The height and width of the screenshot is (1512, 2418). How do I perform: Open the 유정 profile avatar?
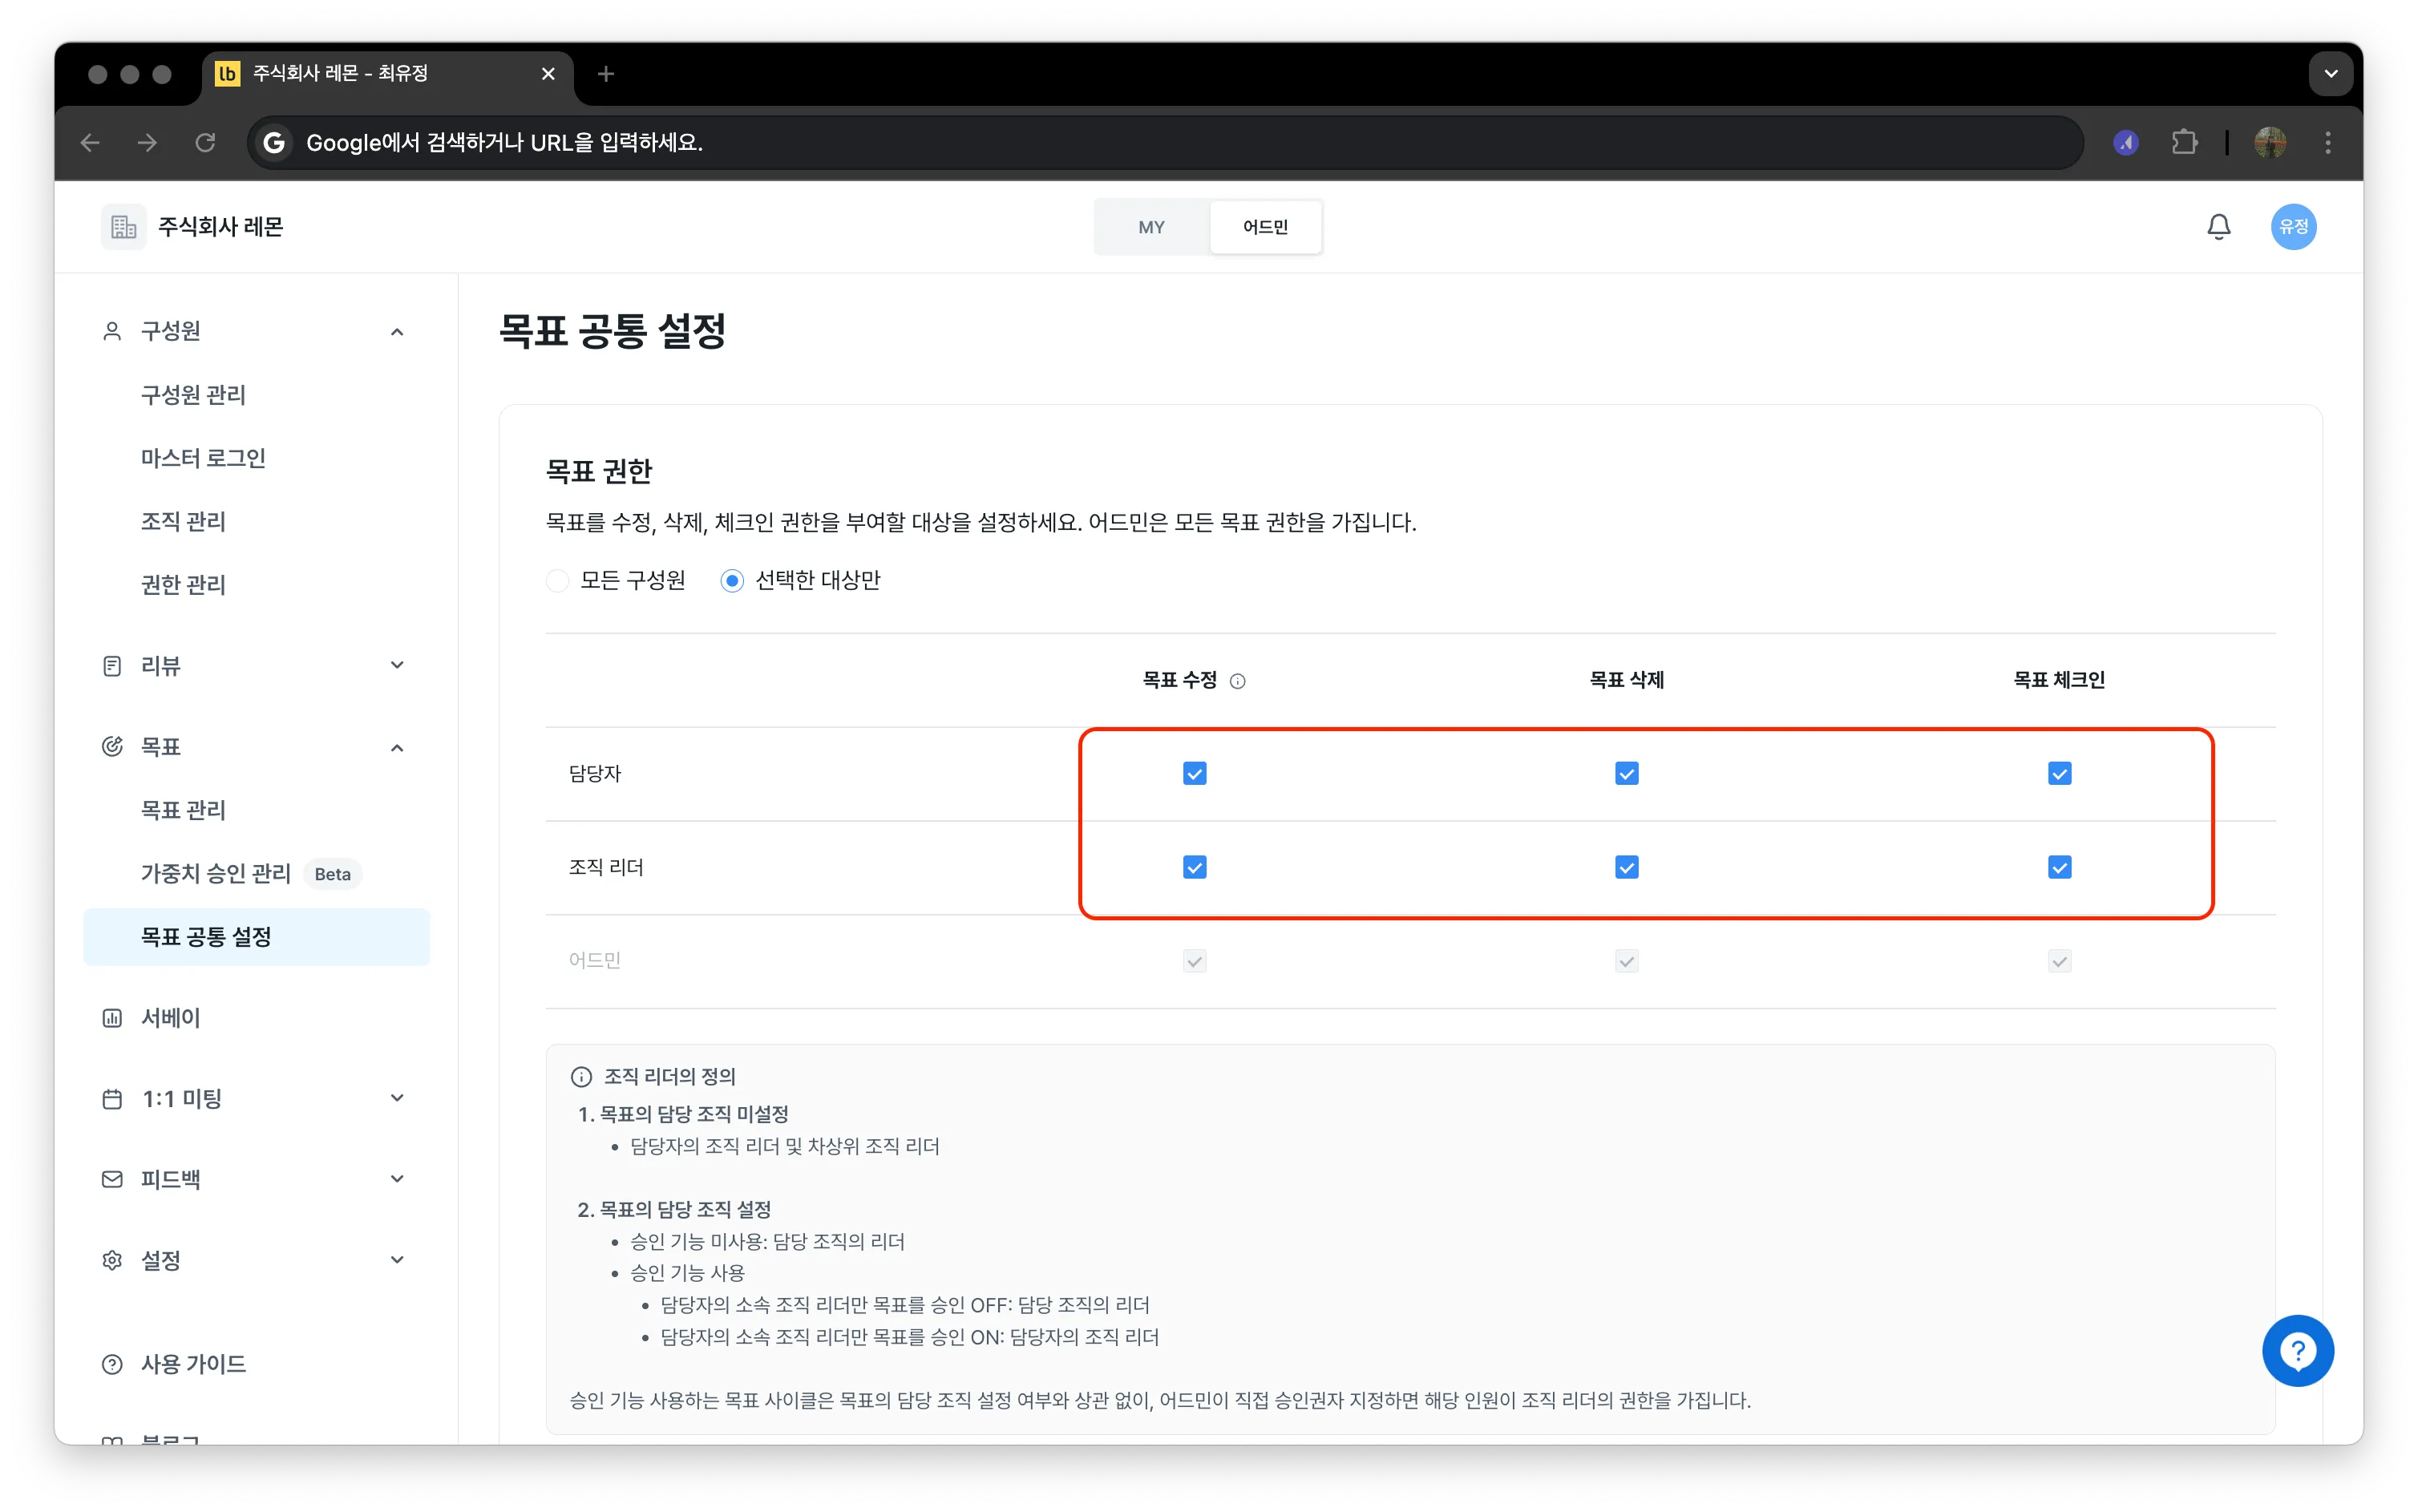(x=2293, y=227)
